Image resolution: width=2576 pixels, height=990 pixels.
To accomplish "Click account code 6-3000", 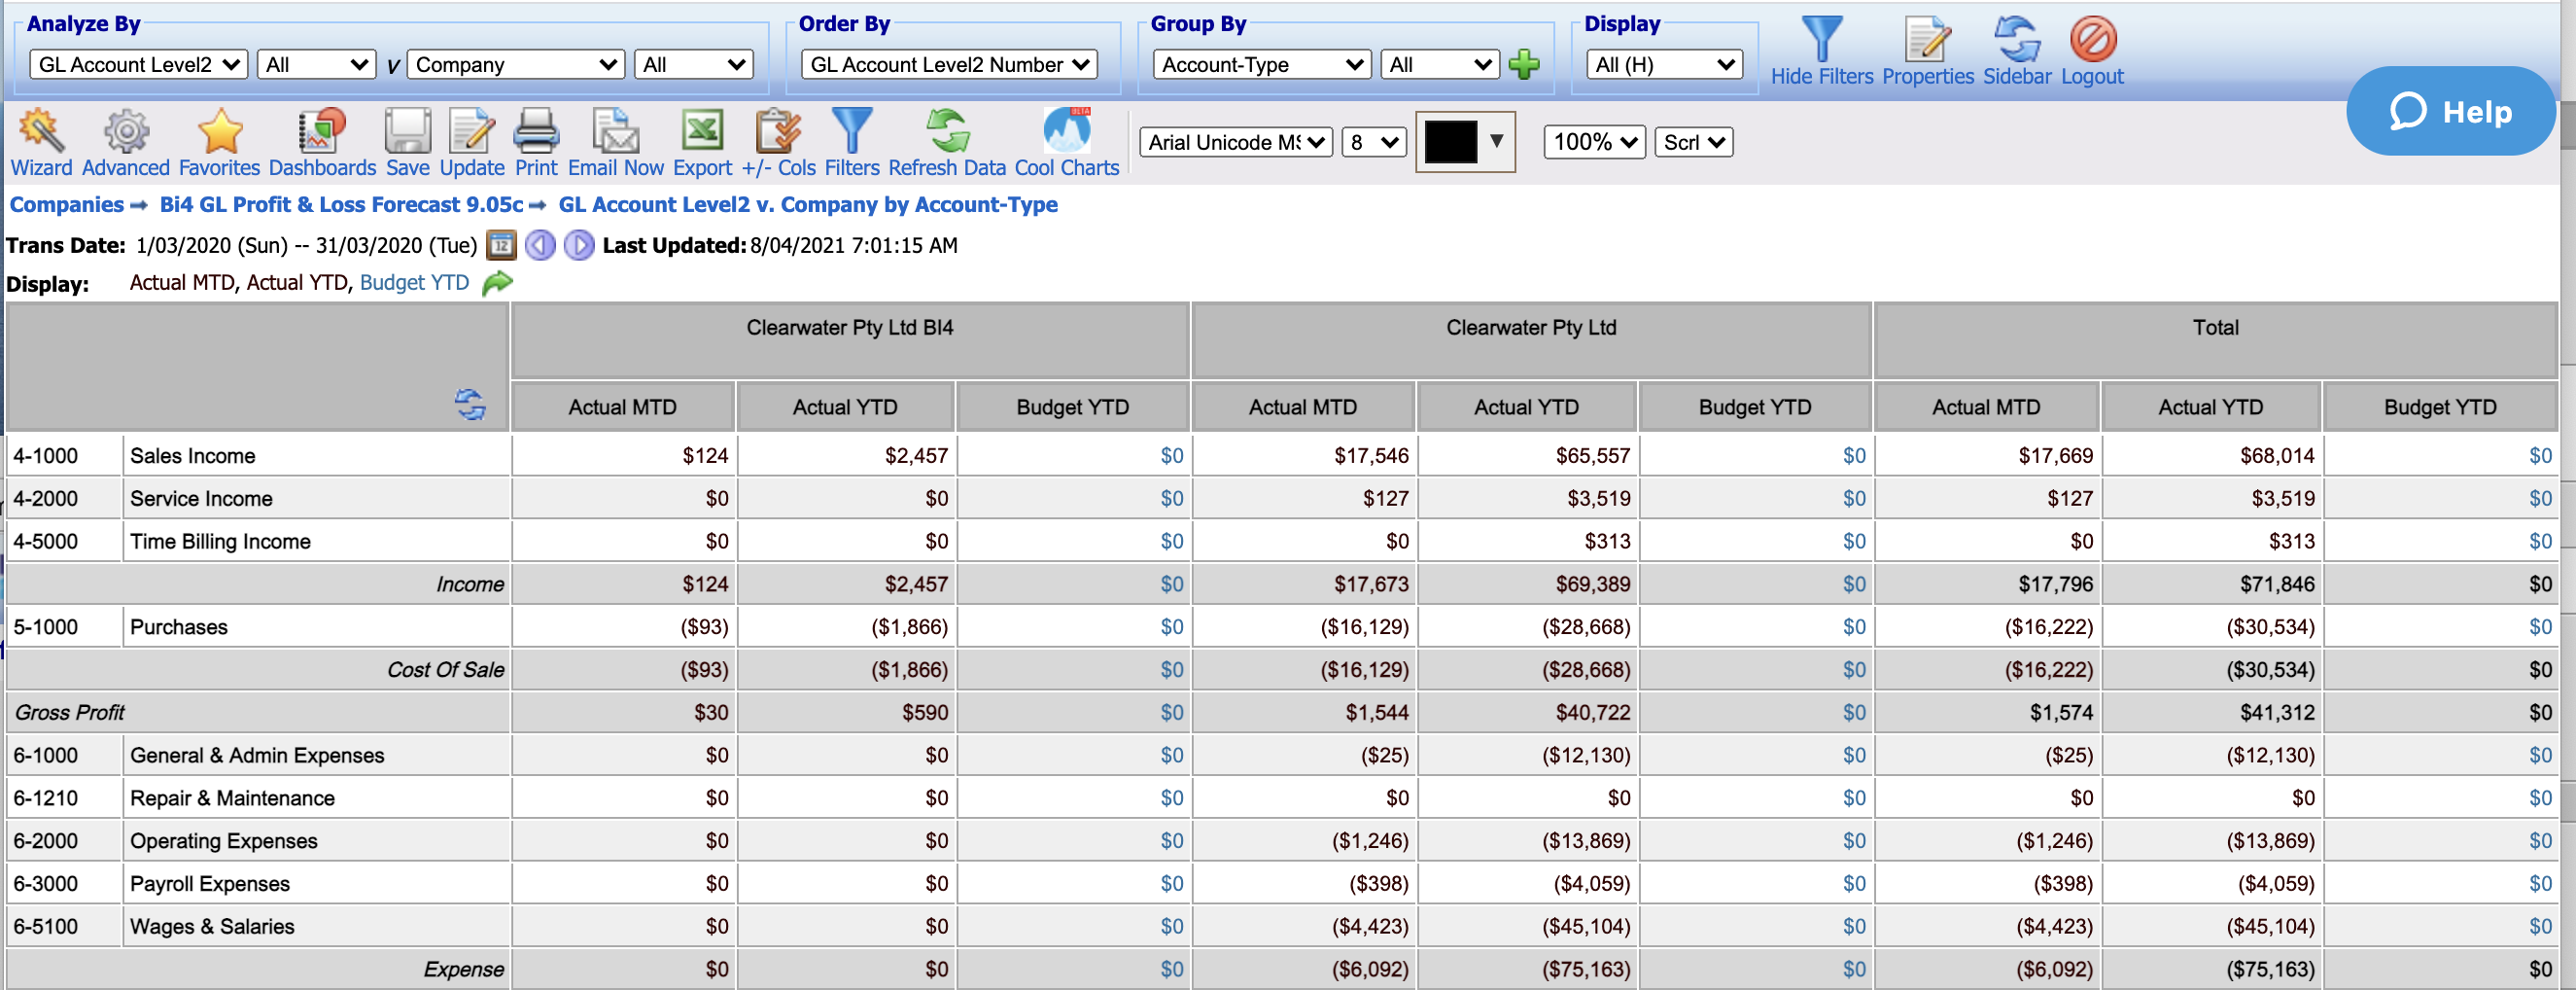I will tap(45, 884).
